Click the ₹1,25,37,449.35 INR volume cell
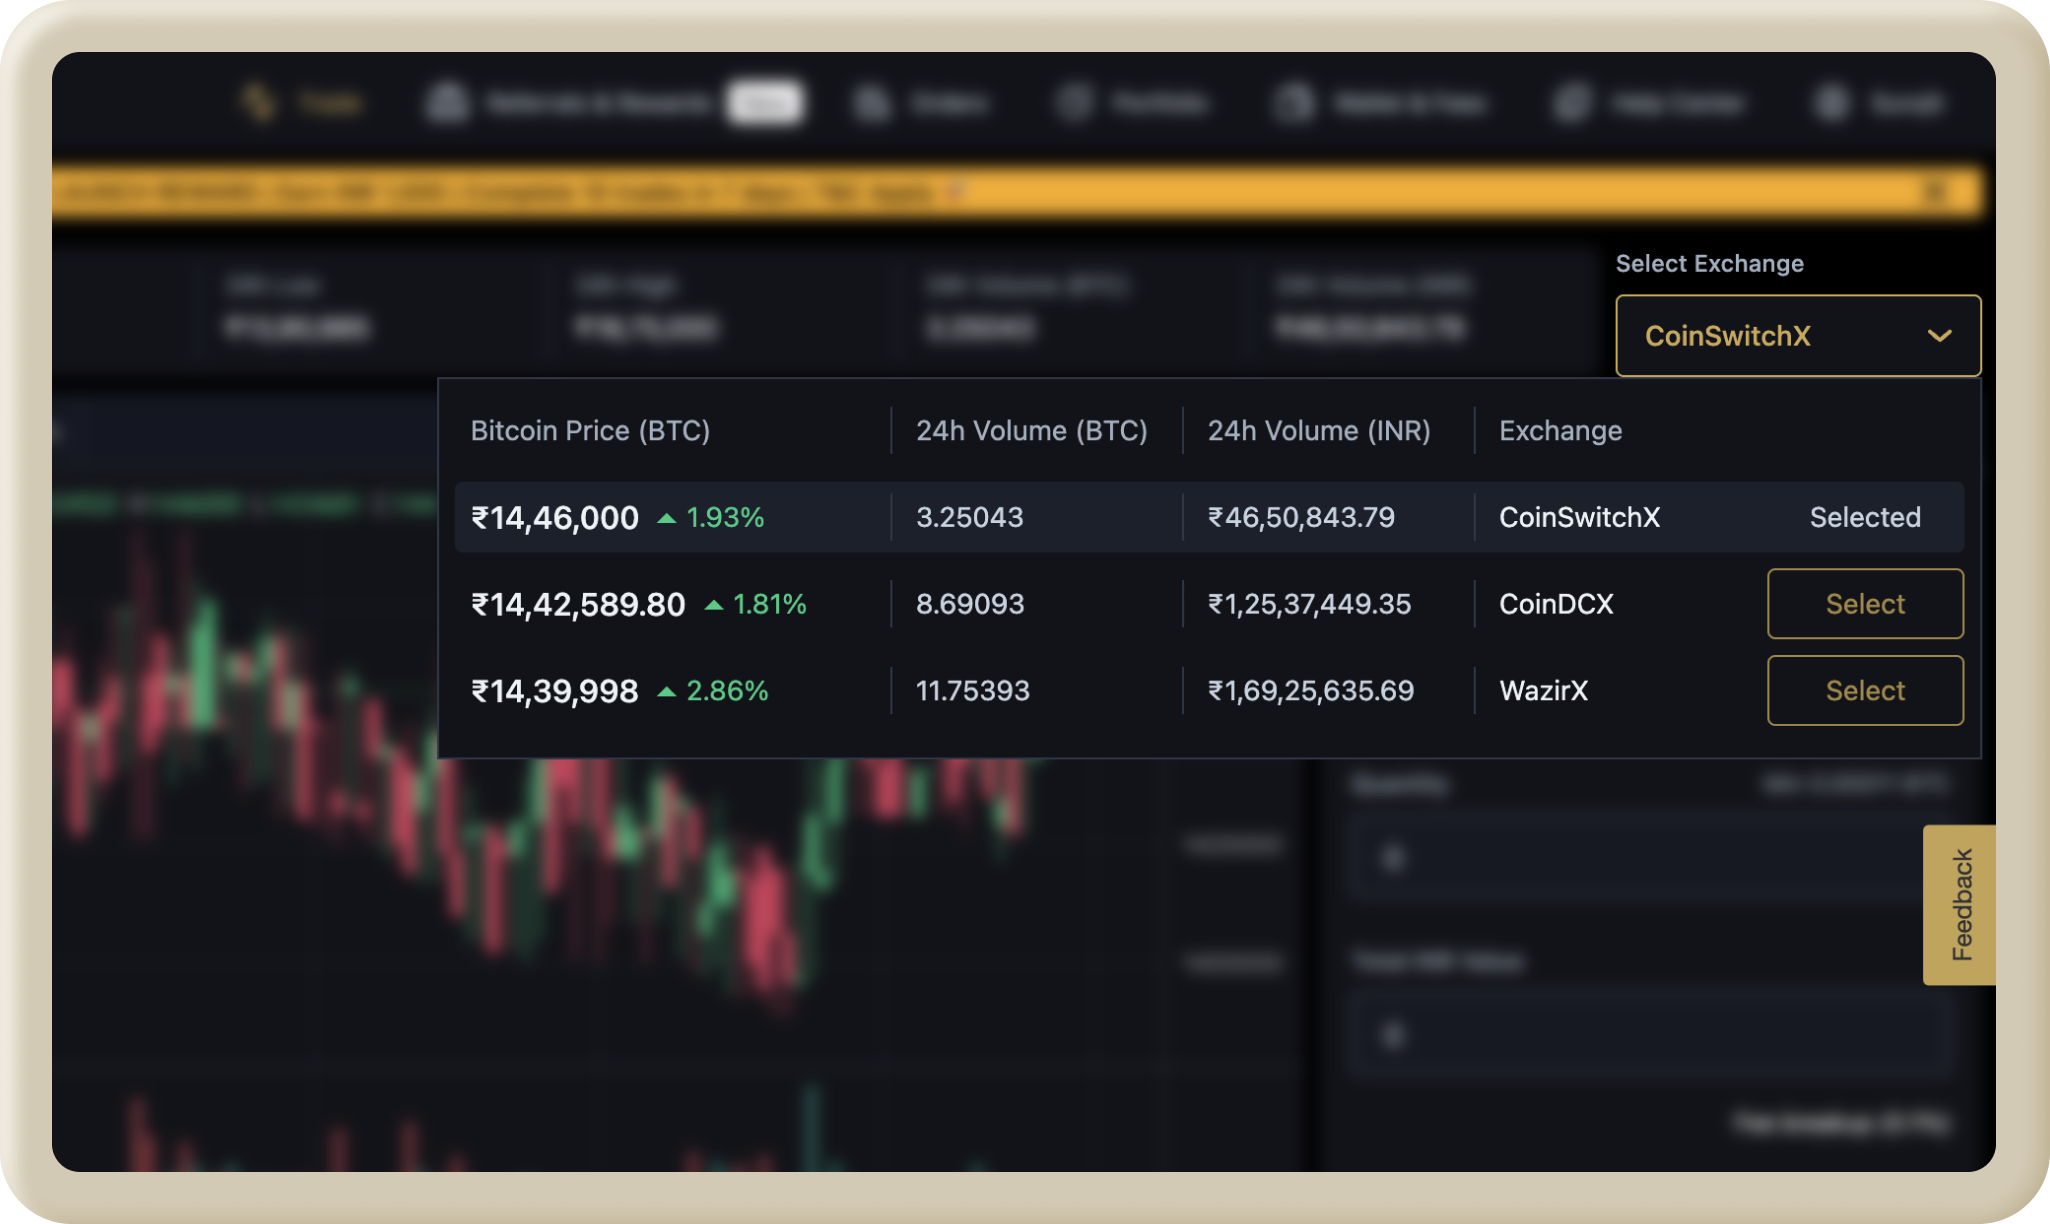The height and width of the screenshot is (1224, 2050). pos(1309,604)
